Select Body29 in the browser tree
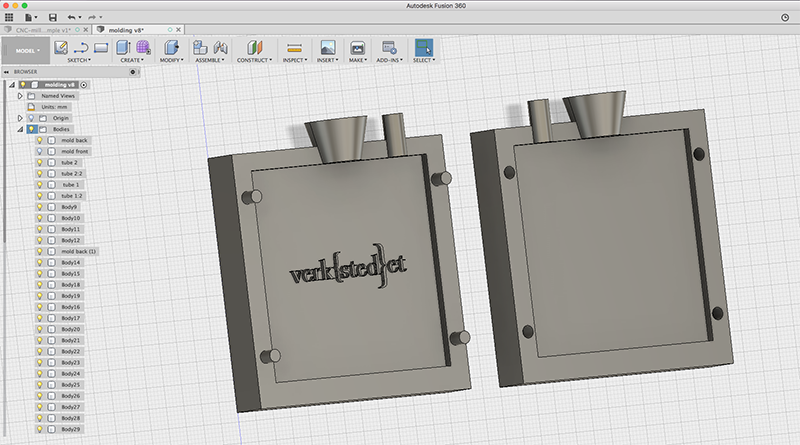The height and width of the screenshot is (445, 800). [x=70, y=430]
